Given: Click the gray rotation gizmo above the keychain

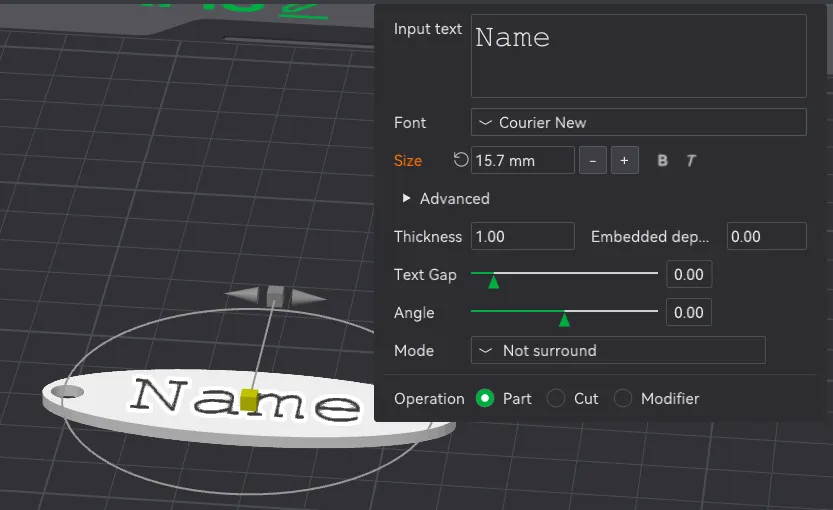Looking at the screenshot, I should point(275,296).
